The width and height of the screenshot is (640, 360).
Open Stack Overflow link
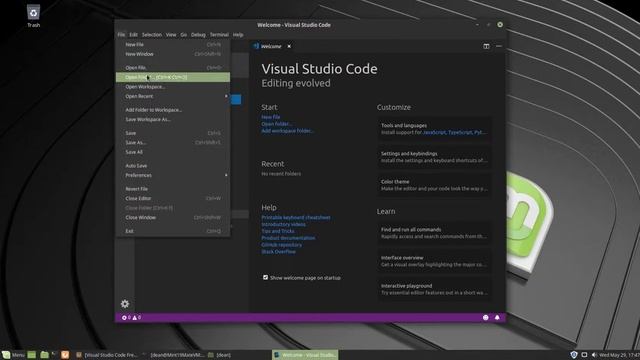tap(278, 252)
